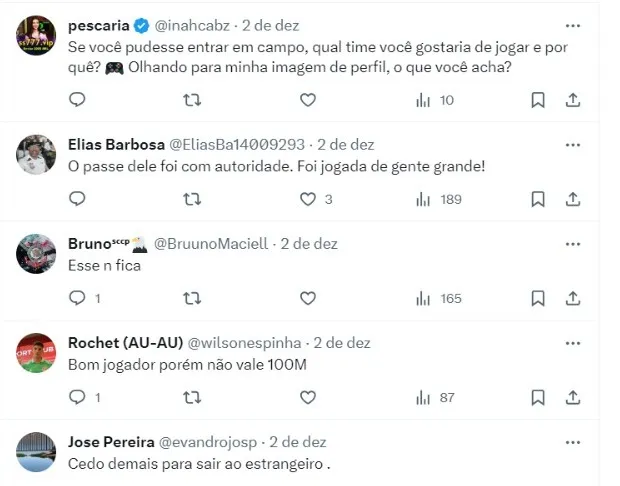Bookmark Bruno's "Esse n fica" tweet
This screenshot has width=620, height=486.
pos(538,298)
